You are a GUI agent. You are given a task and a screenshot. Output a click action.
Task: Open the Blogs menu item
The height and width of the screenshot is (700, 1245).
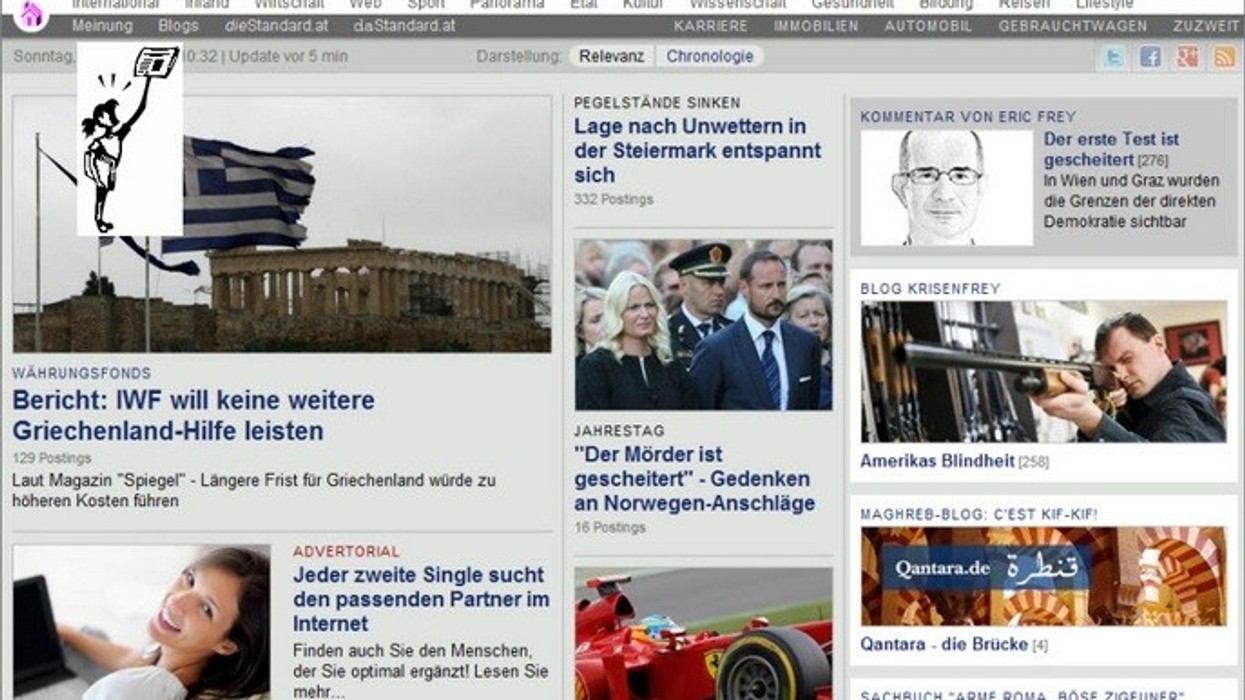pos(178,26)
